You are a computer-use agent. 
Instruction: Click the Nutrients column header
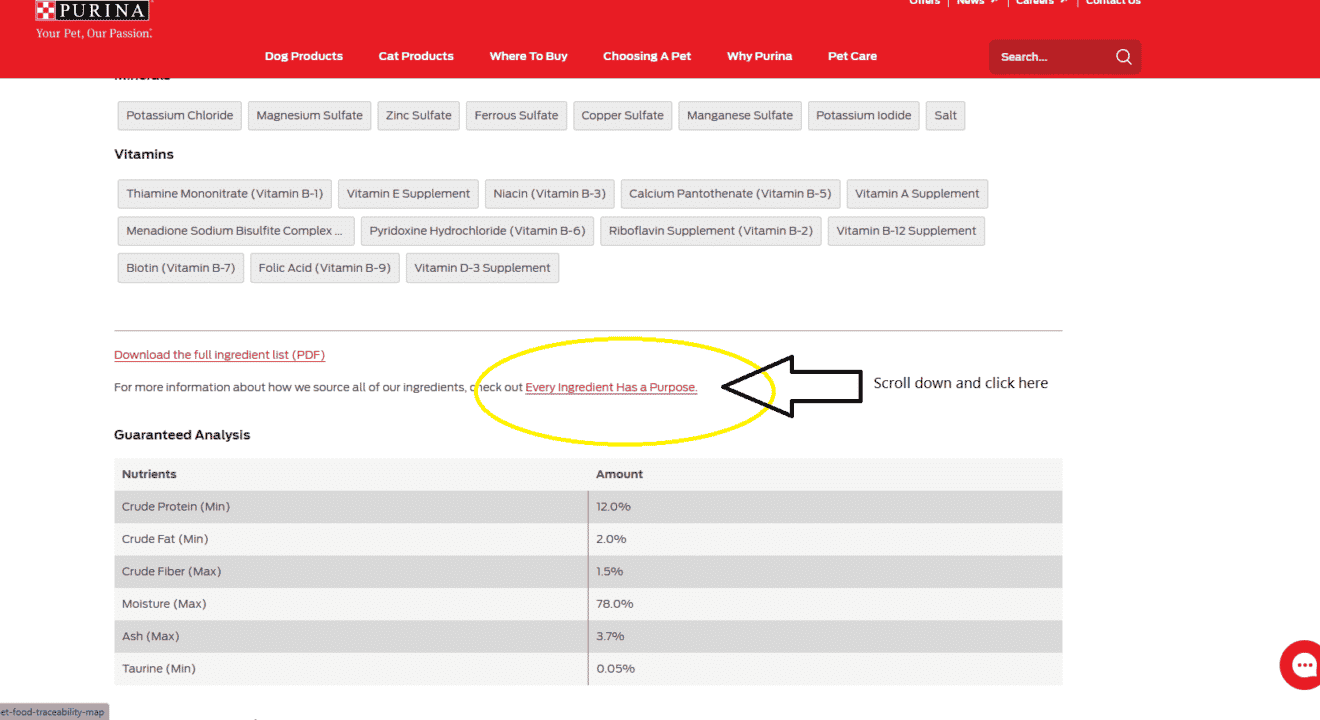point(149,474)
